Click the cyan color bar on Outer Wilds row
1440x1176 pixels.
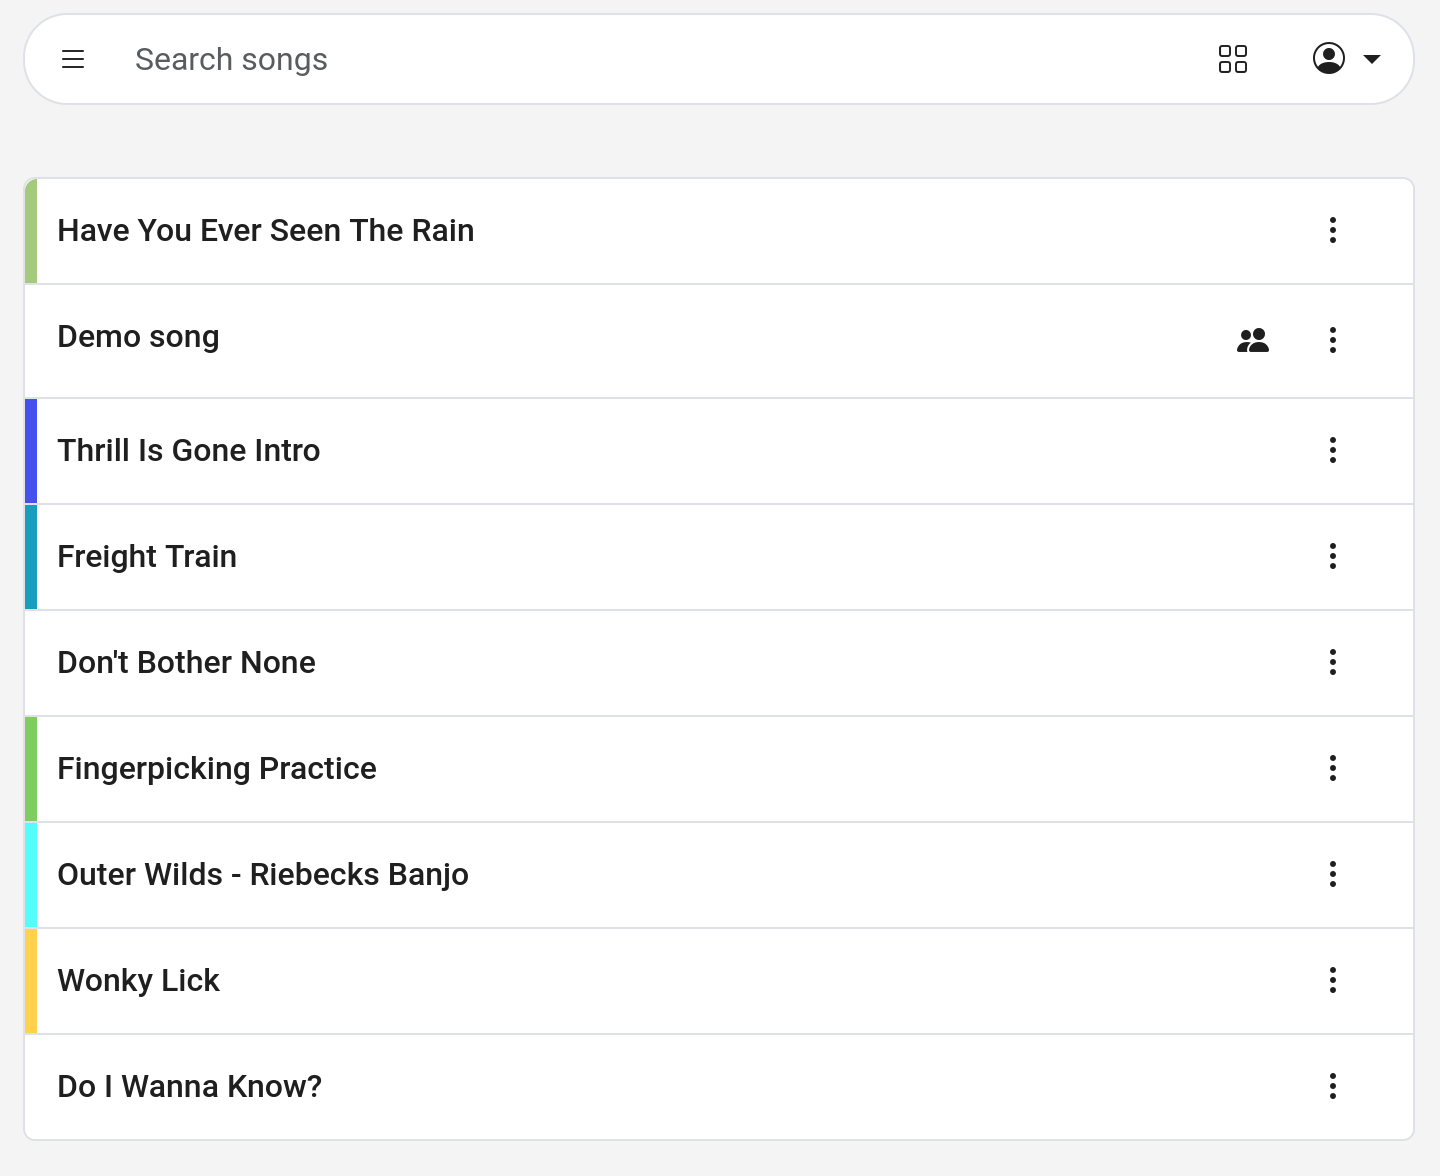tap(31, 875)
